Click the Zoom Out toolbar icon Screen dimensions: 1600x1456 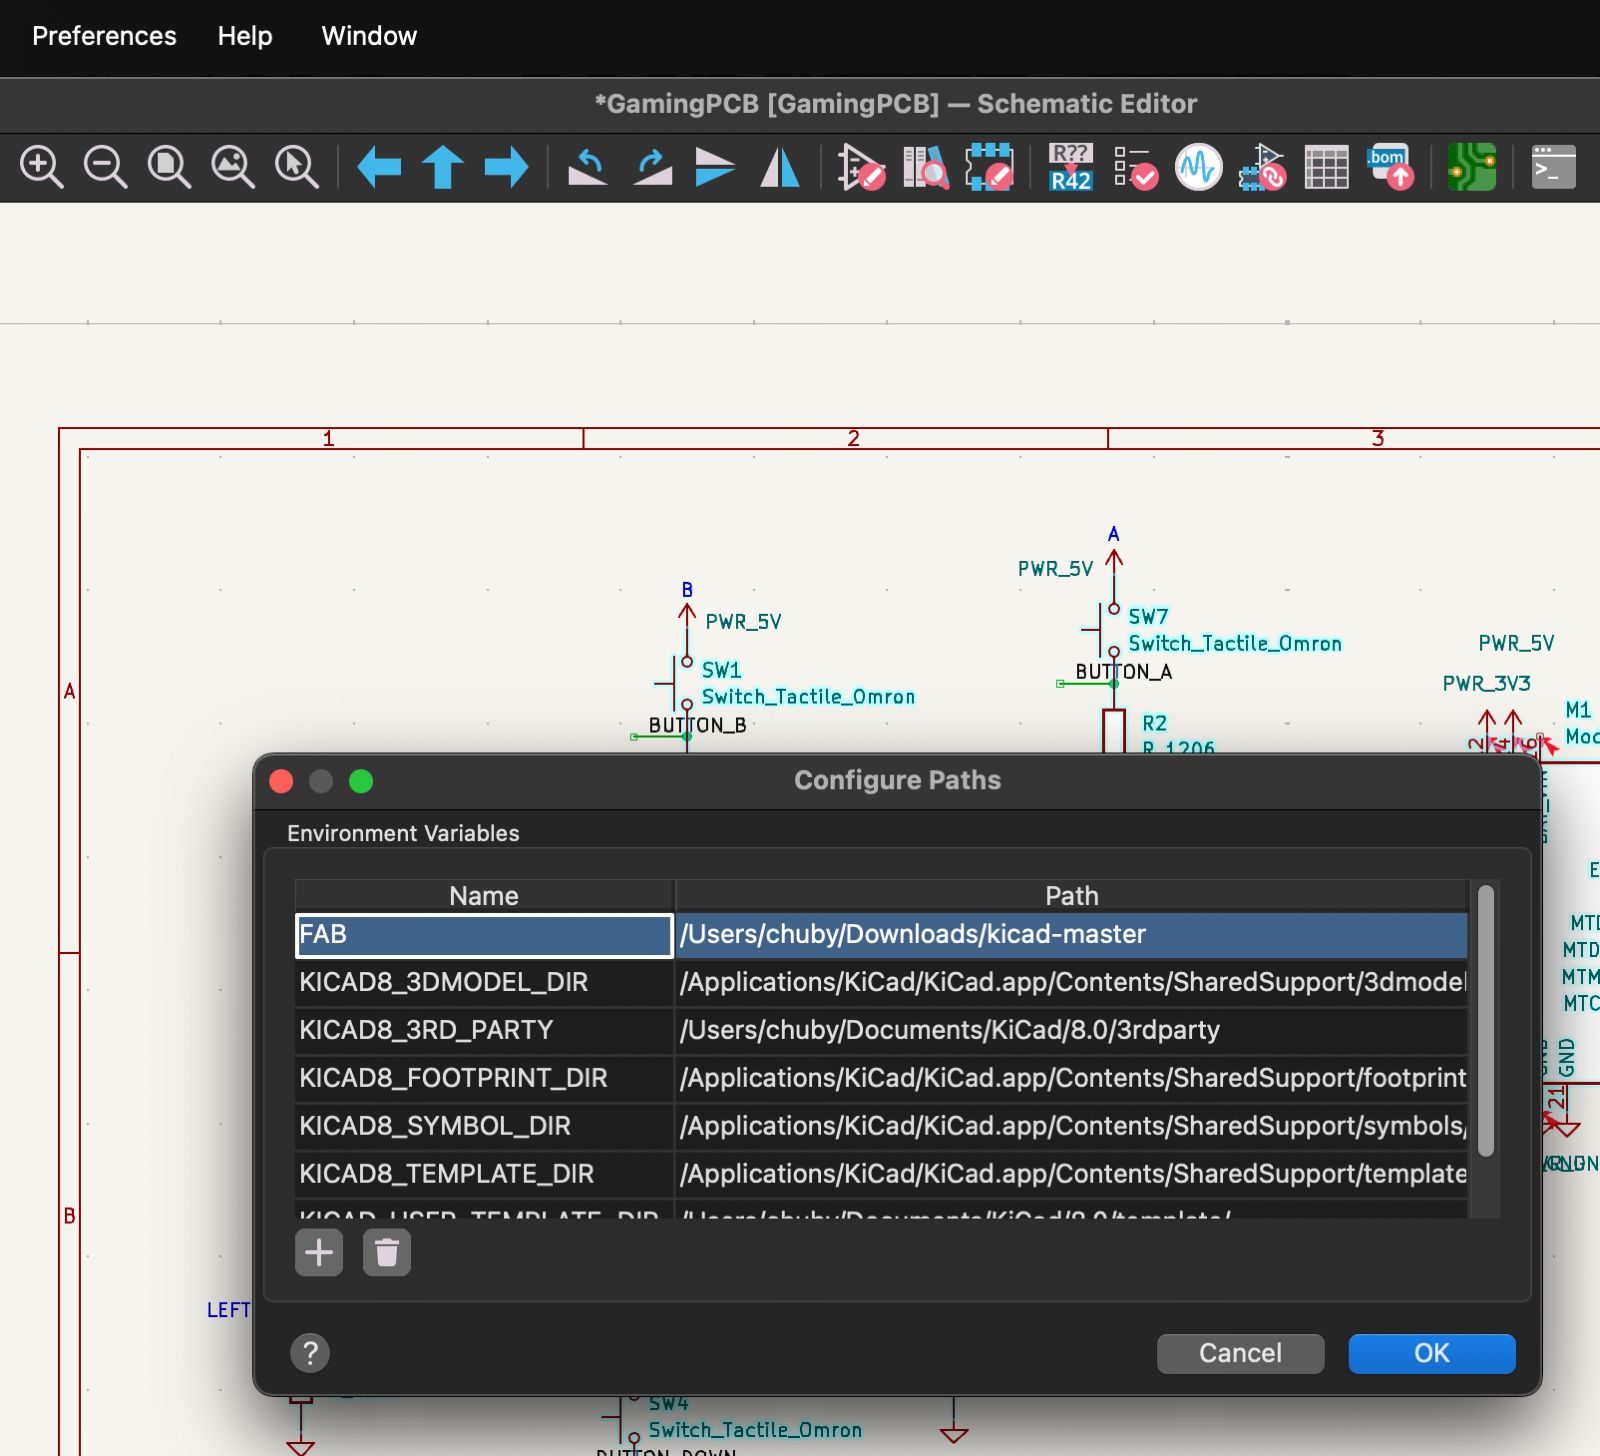pyautogui.click(x=105, y=167)
